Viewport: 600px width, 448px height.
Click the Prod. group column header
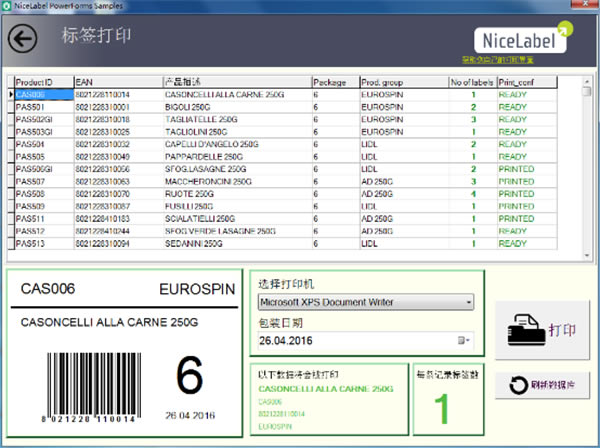[x=392, y=81]
